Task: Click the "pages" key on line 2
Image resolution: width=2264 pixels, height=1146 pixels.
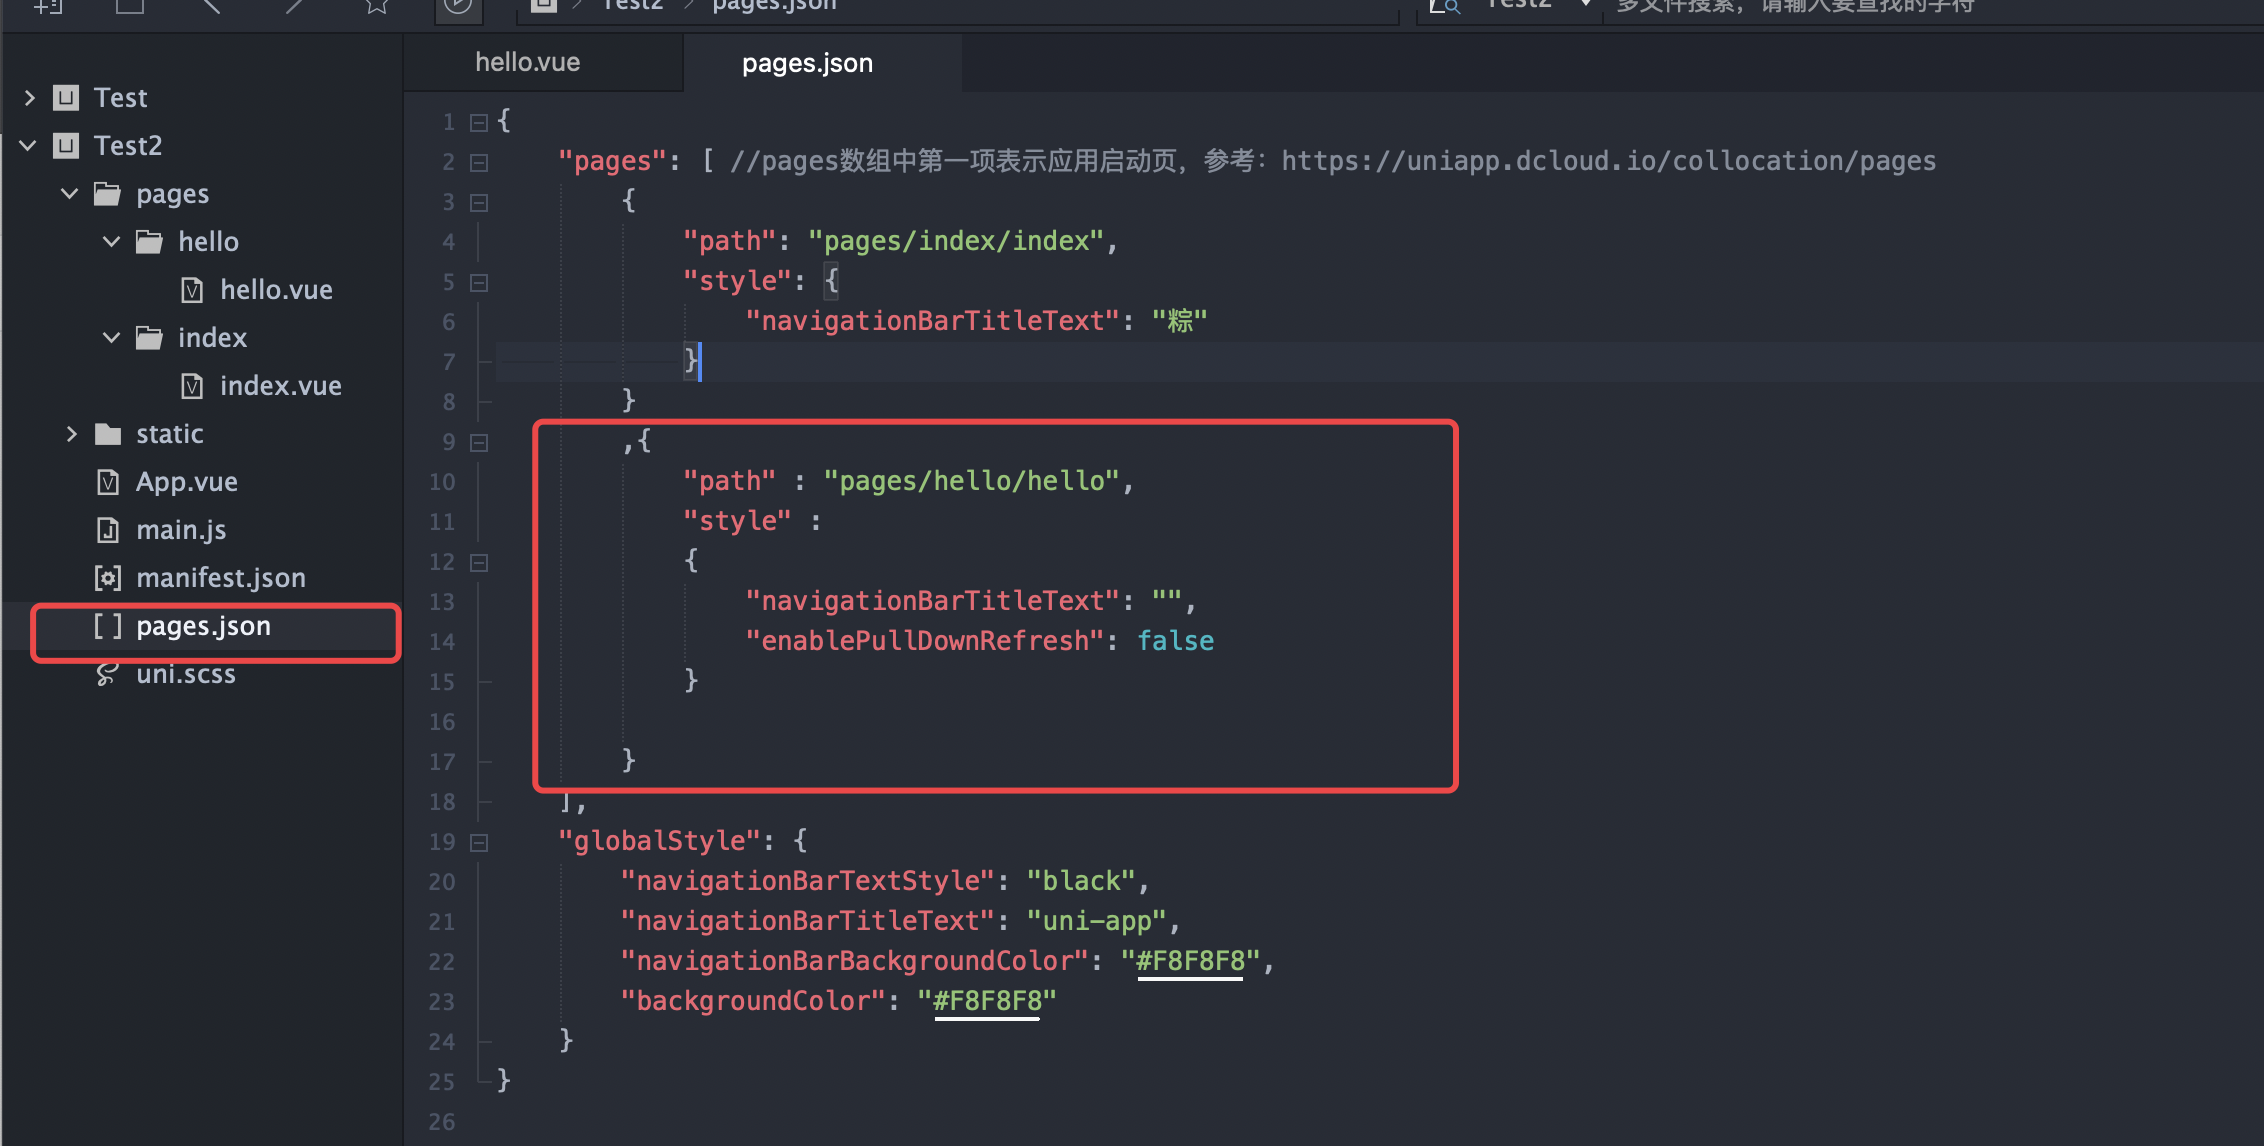Action: click(612, 161)
